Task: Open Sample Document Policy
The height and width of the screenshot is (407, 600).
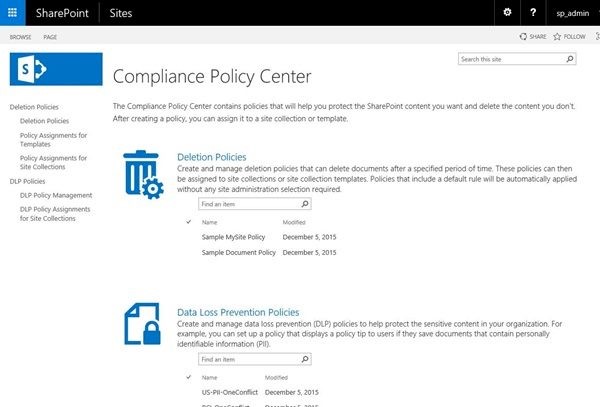Action: tap(238, 252)
